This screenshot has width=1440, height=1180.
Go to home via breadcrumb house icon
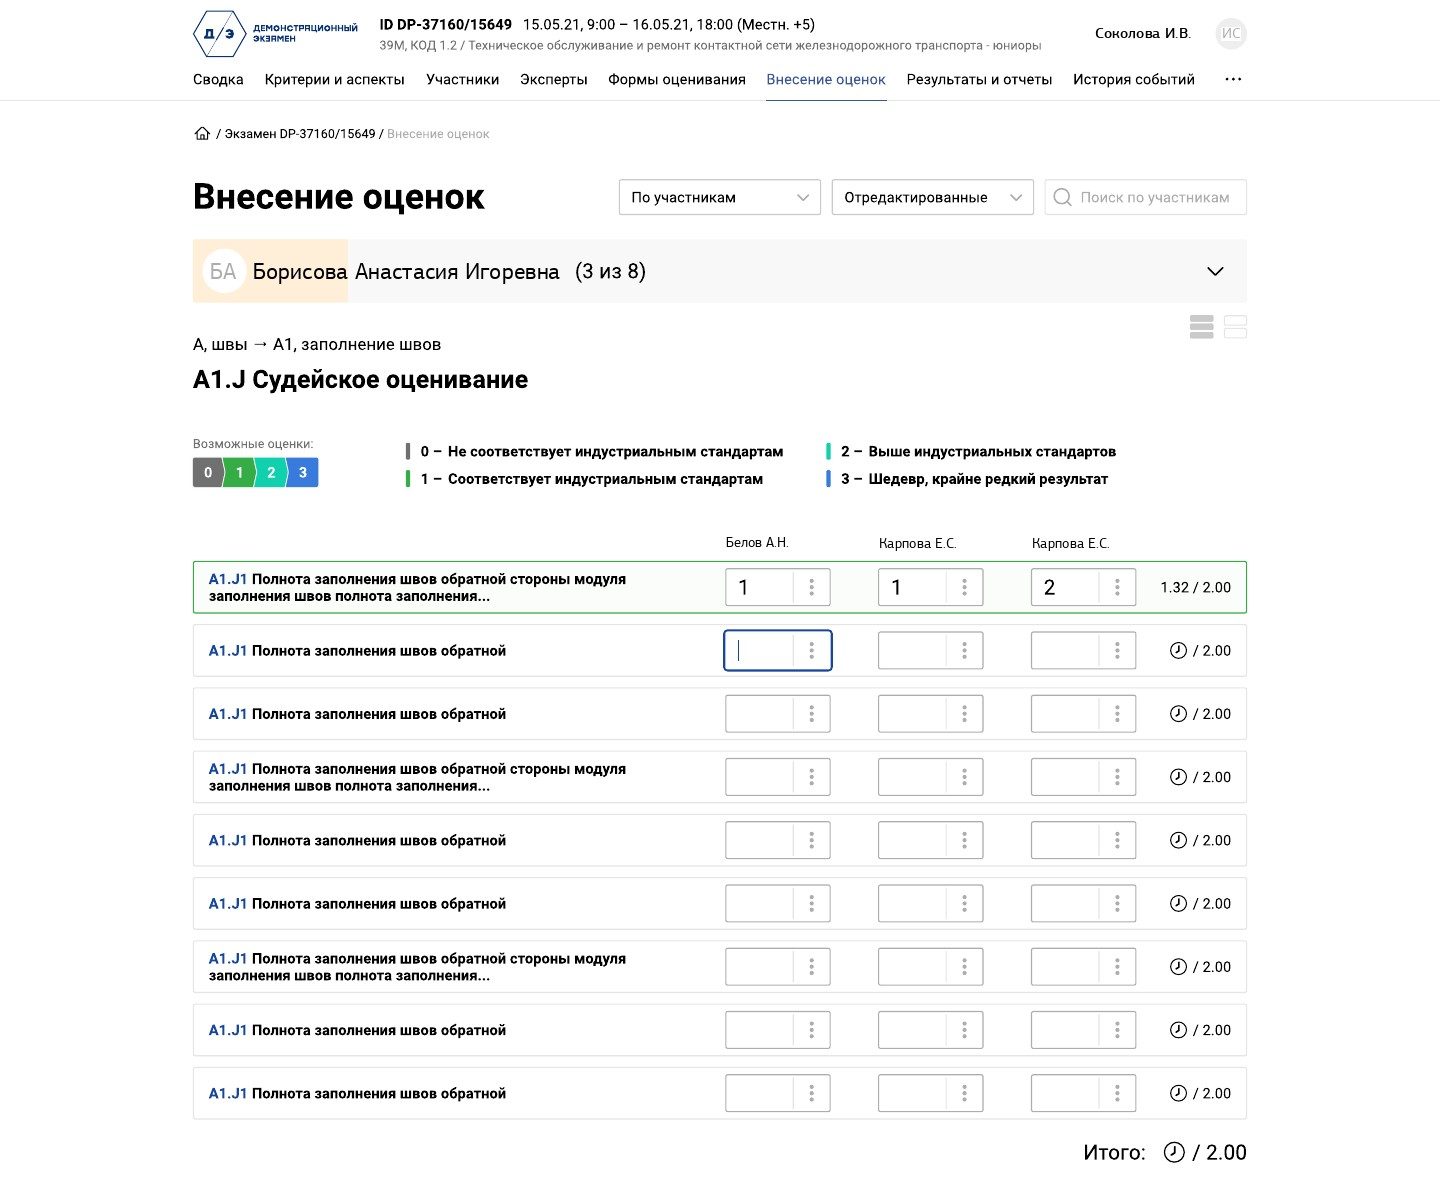point(202,134)
